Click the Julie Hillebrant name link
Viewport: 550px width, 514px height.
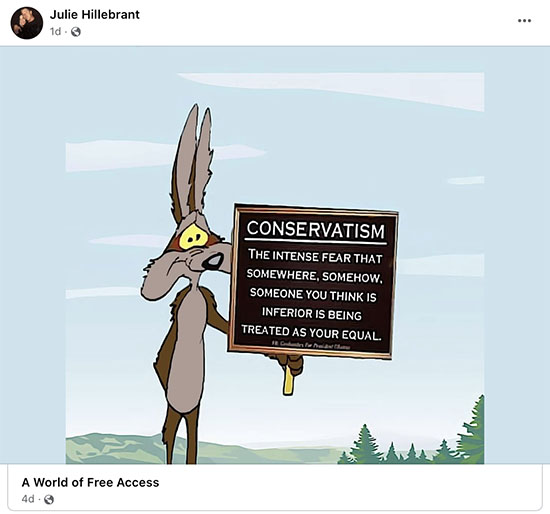(x=94, y=14)
